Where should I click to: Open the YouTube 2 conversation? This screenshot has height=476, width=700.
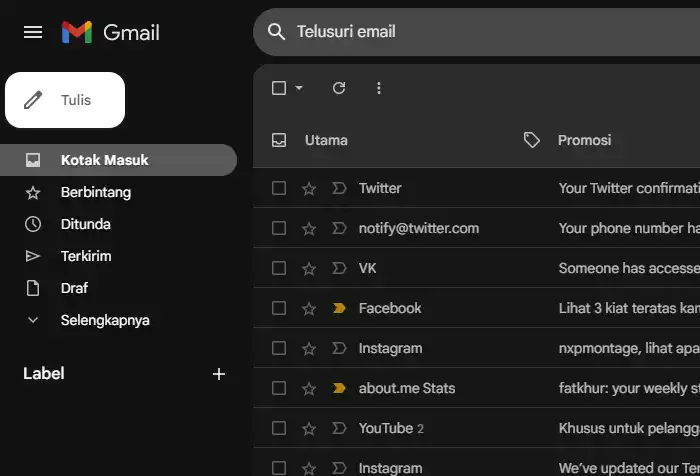[392, 428]
